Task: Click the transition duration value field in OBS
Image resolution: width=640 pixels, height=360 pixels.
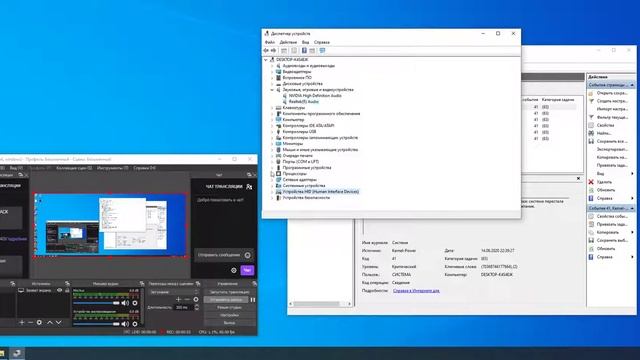Action: pyautogui.click(x=184, y=307)
